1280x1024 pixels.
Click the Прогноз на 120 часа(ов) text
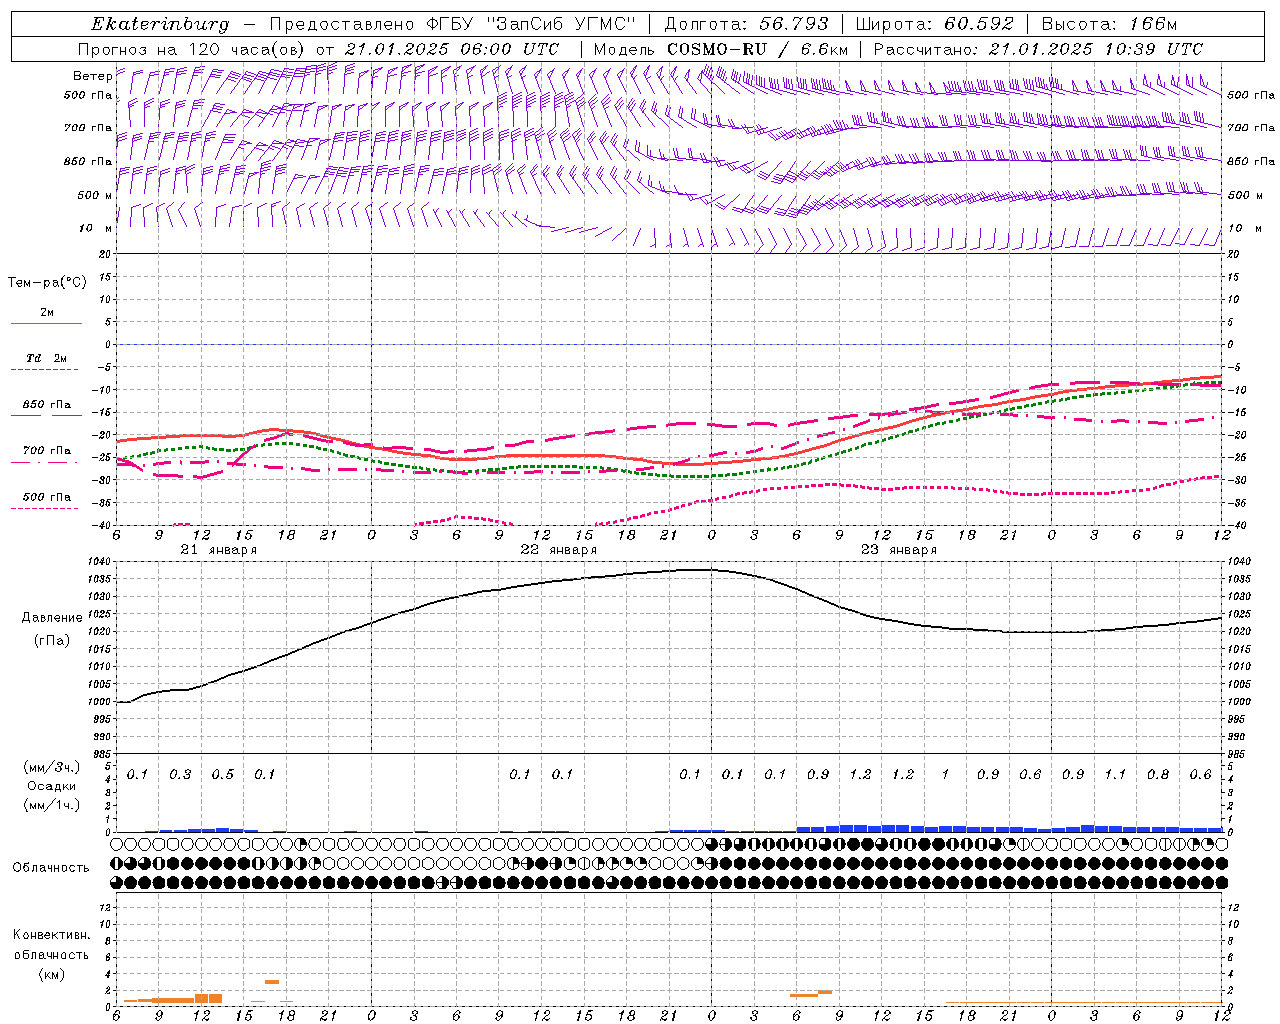point(318,49)
